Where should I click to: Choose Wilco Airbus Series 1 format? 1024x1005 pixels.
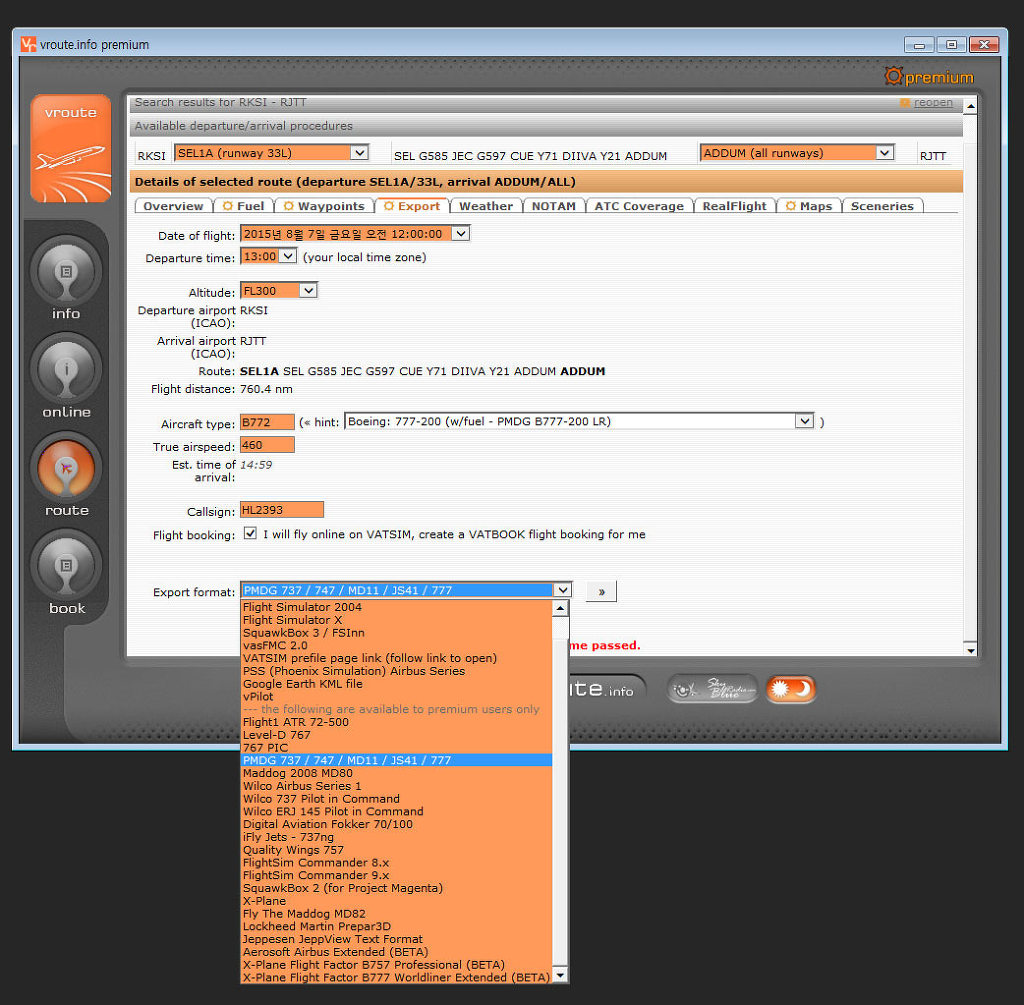pyautogui.click(x=396, y=786)
